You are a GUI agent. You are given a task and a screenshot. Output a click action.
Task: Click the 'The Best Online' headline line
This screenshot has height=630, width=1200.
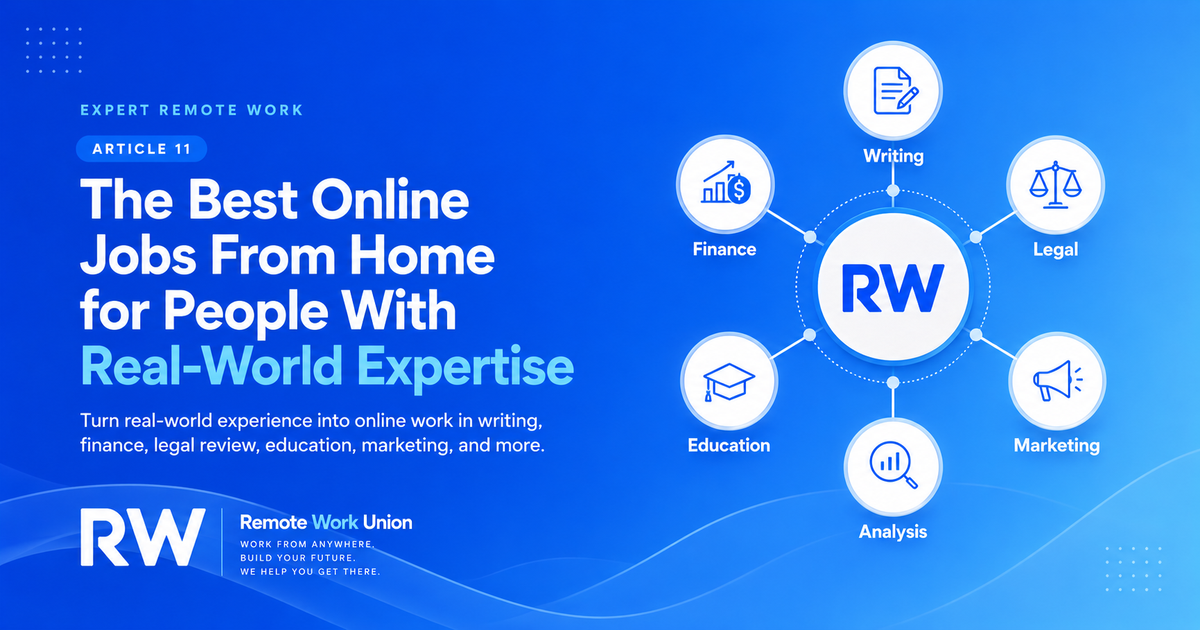(274, 202)
